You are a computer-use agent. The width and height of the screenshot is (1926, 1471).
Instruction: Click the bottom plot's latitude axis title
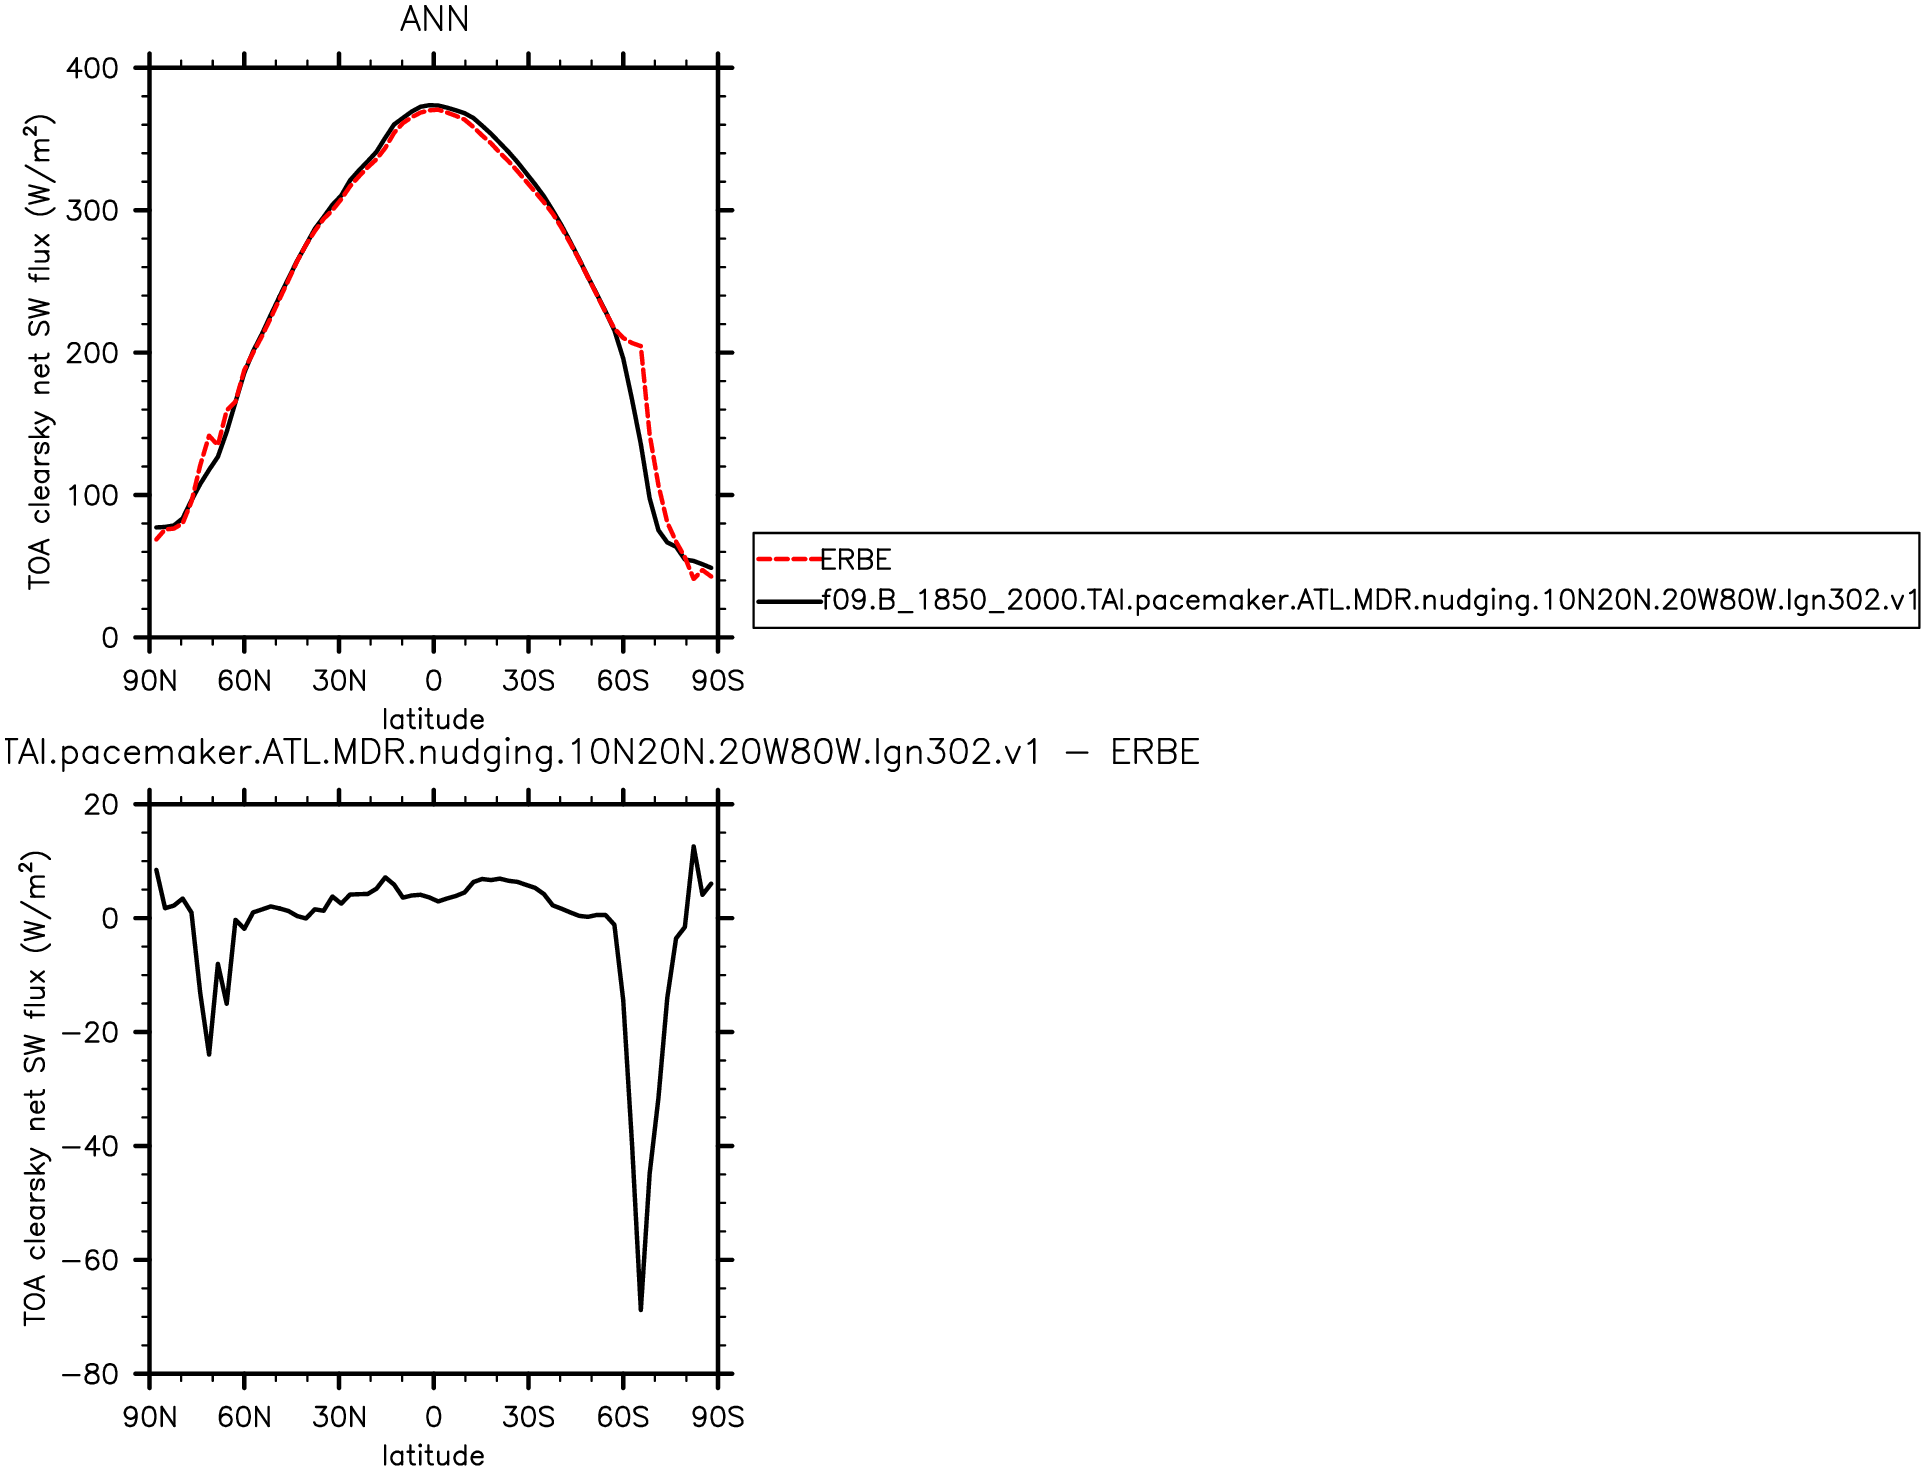click(x=433, y=1455)
